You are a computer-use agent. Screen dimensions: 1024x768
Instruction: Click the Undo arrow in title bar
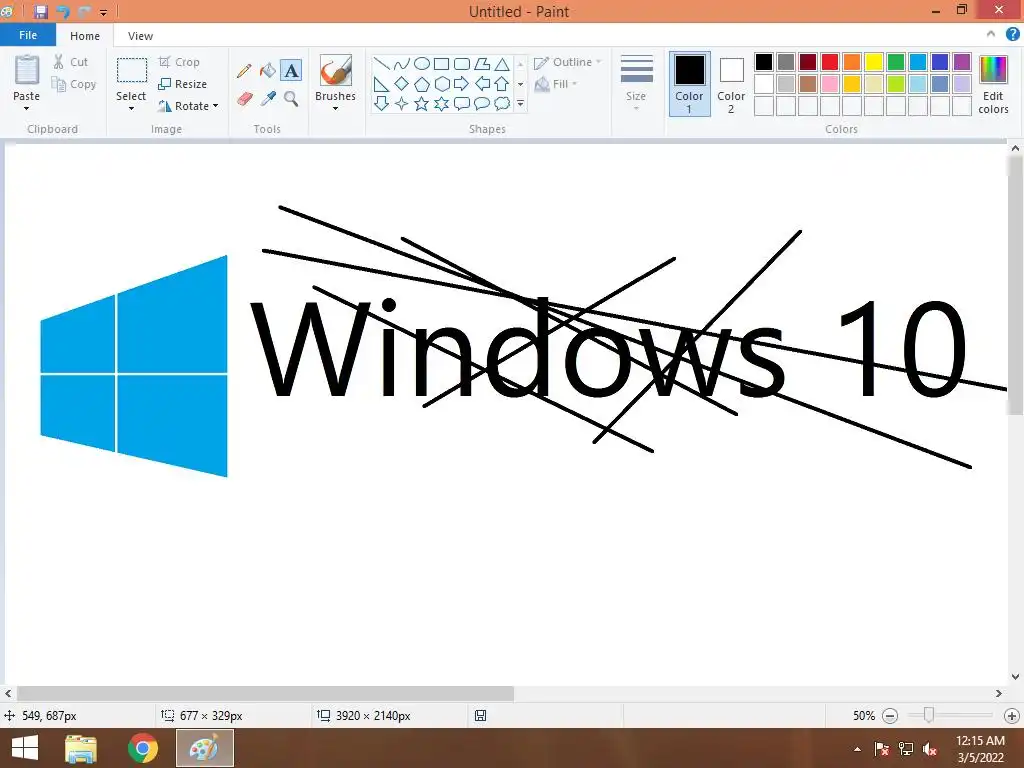63,11
